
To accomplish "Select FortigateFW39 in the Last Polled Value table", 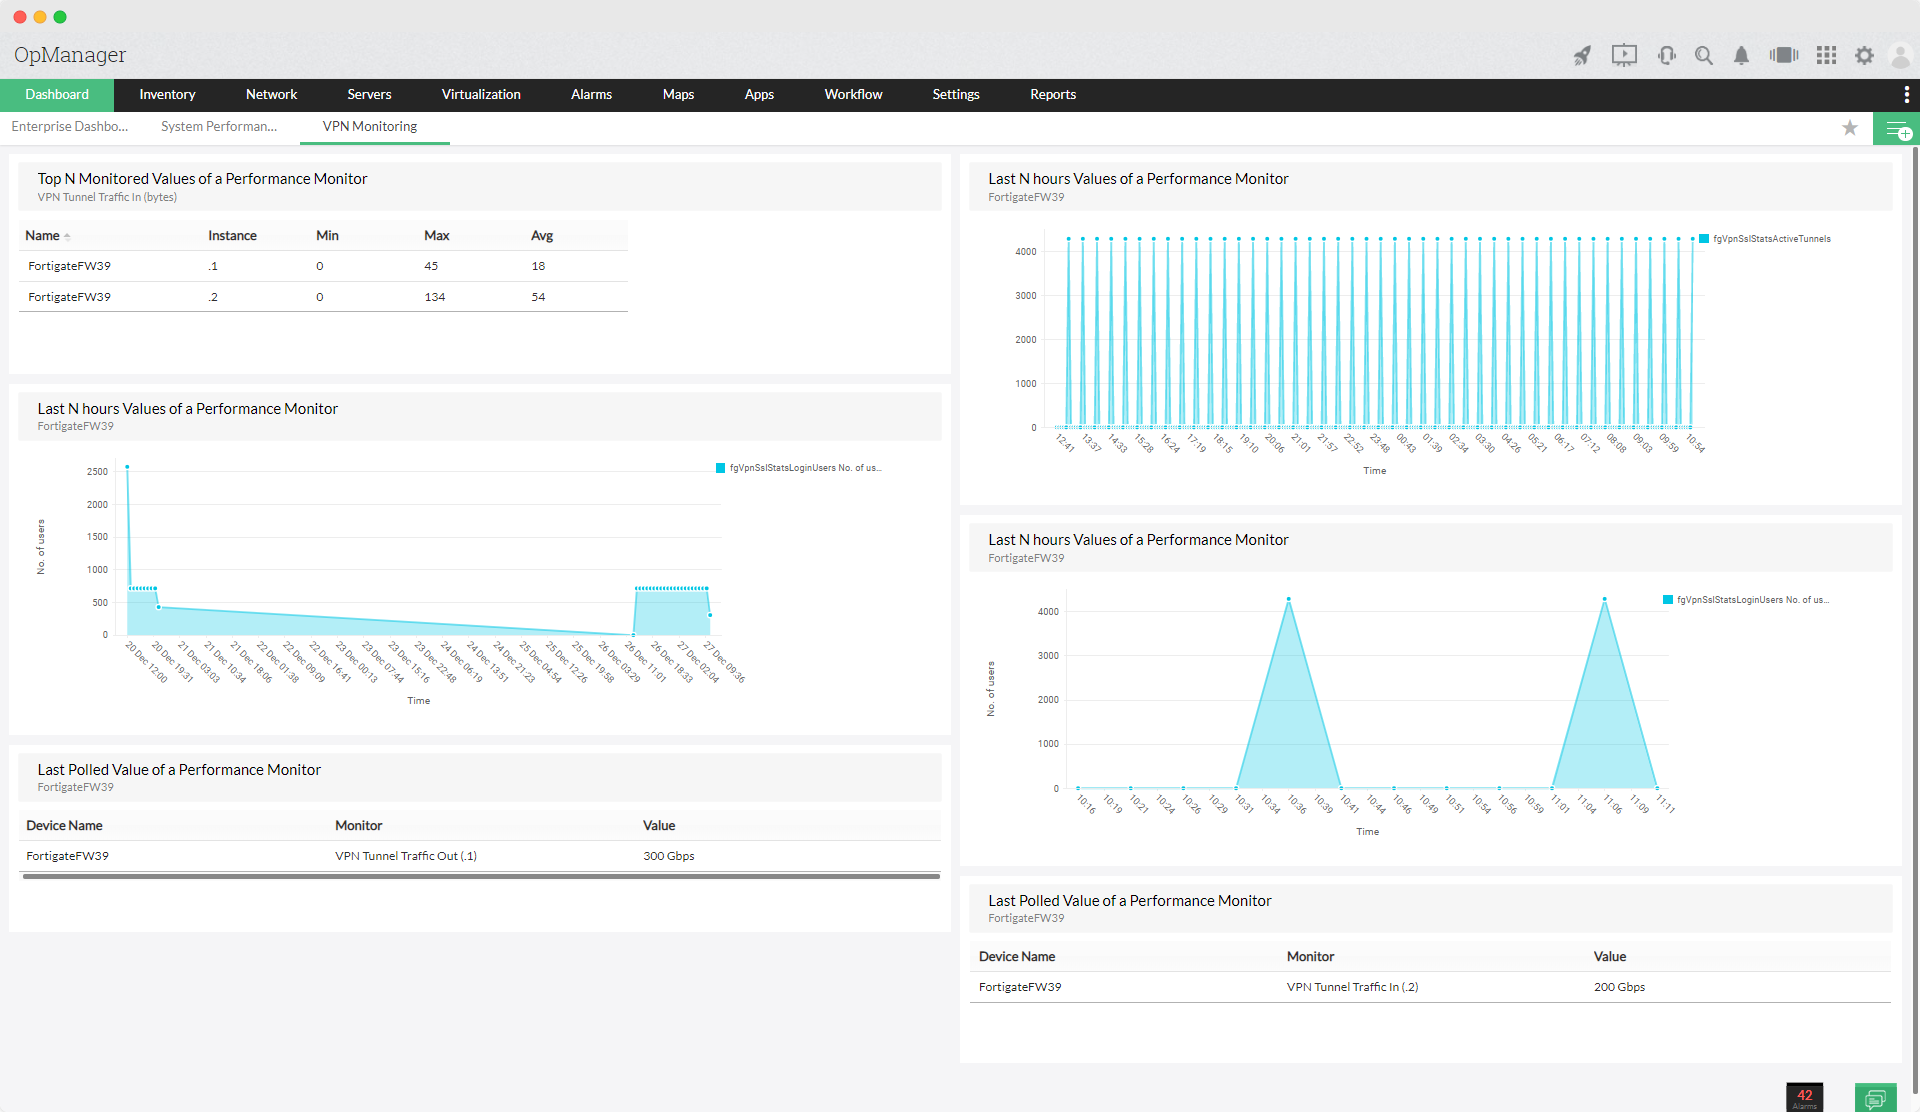I will 67,855.
